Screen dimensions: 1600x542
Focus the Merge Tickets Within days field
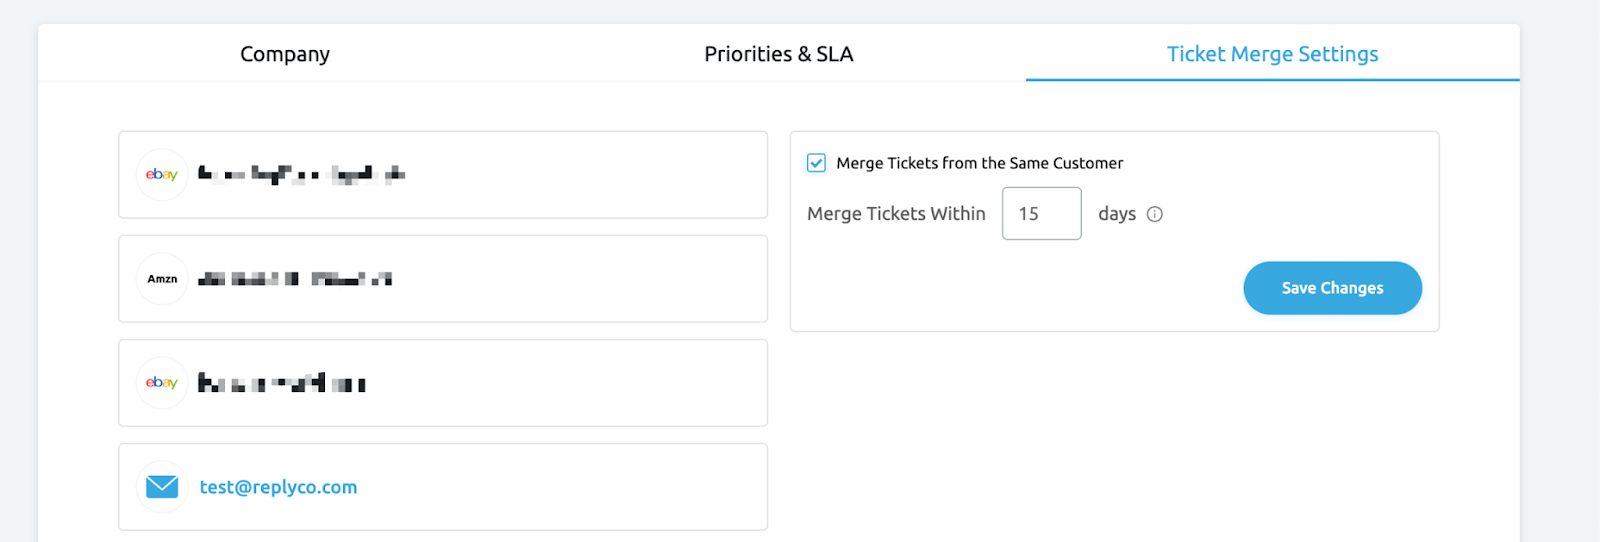[x=1042, y=213]
